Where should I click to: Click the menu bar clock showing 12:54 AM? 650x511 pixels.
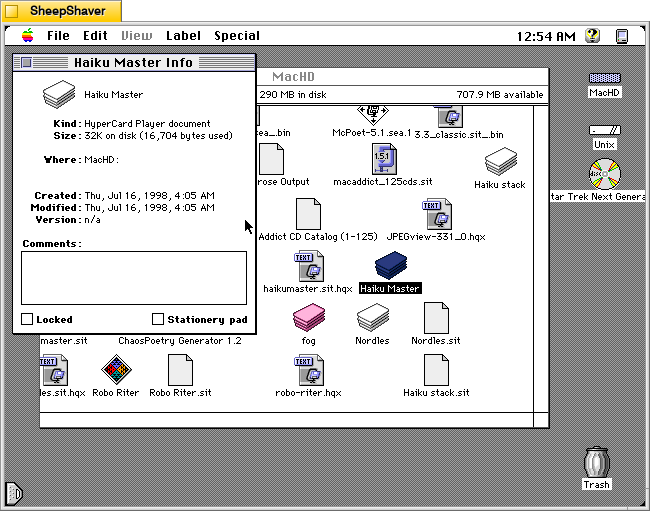click(546, 36)
